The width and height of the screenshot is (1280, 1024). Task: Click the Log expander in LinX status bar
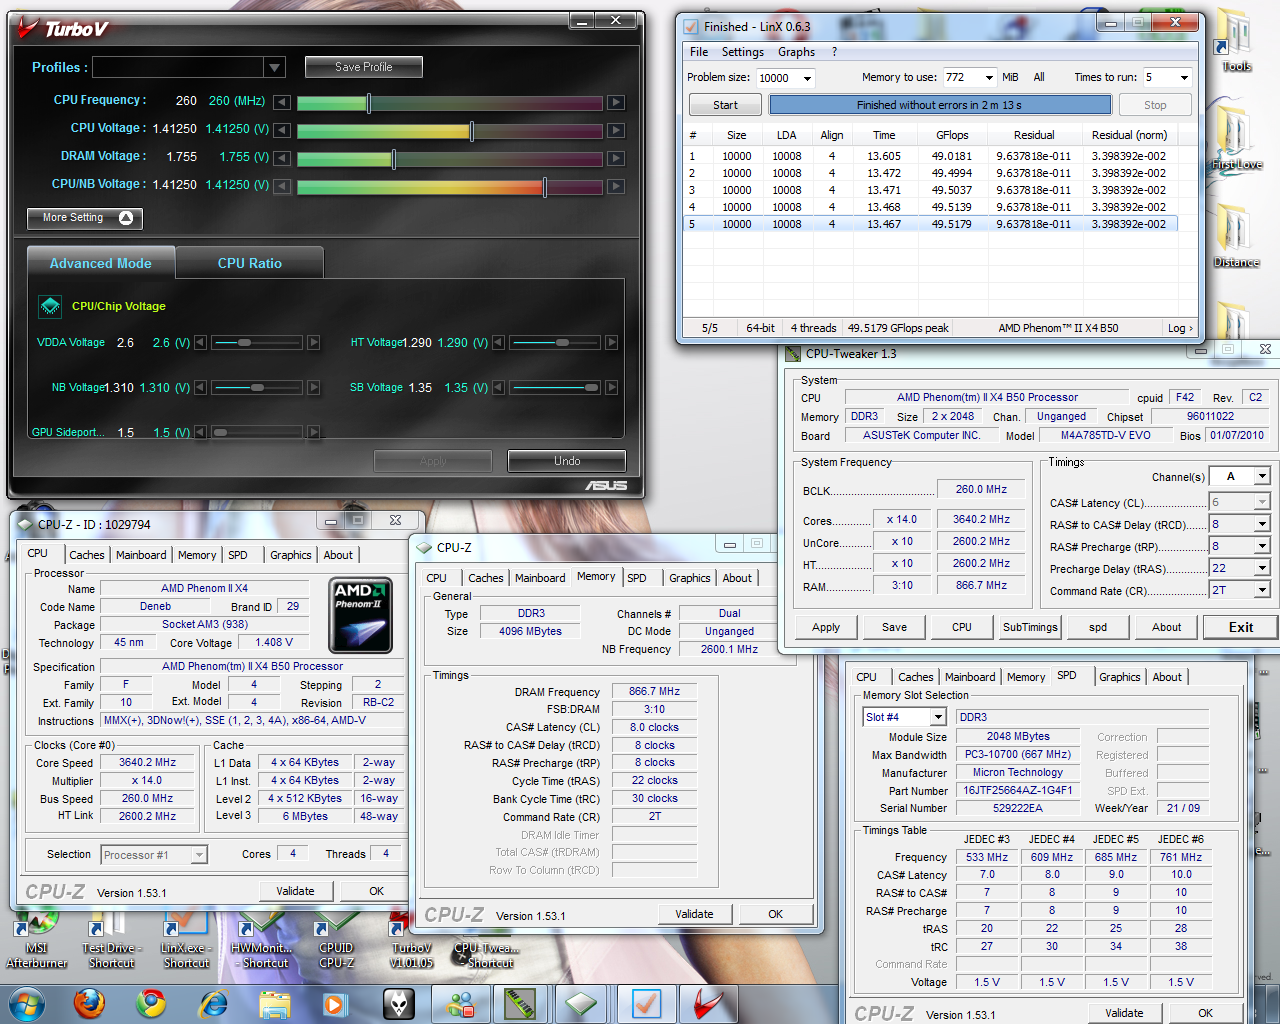[1180, 328]
